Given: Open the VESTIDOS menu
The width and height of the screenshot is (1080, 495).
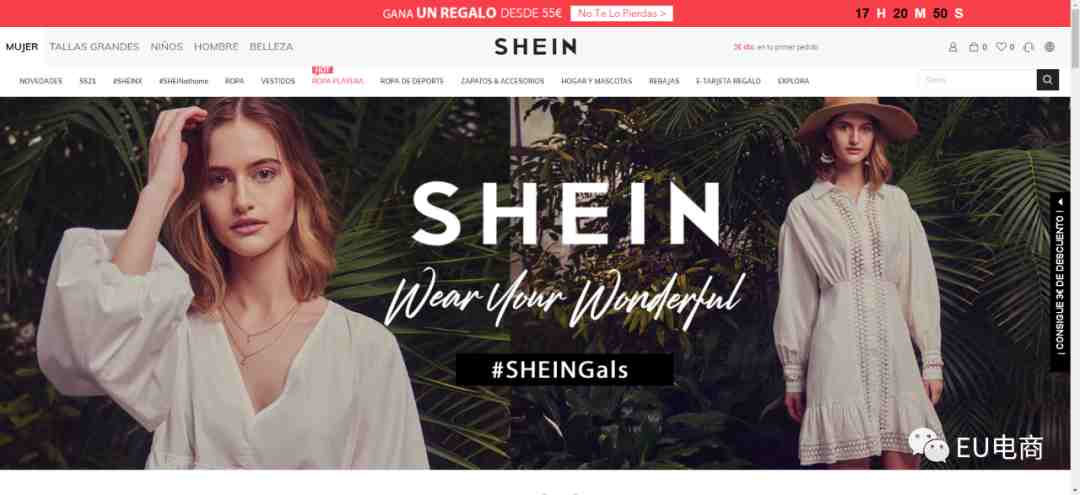Looking at the screenshot, I should [278, 81].
